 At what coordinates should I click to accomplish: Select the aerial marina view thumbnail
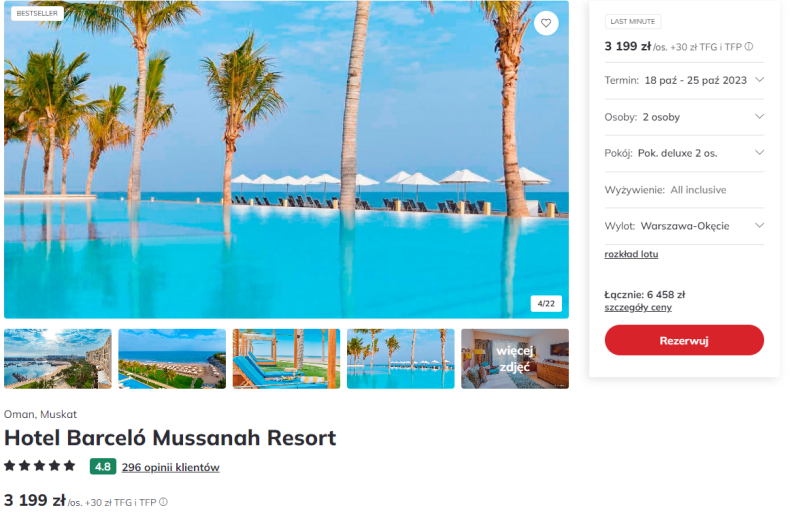58,359
